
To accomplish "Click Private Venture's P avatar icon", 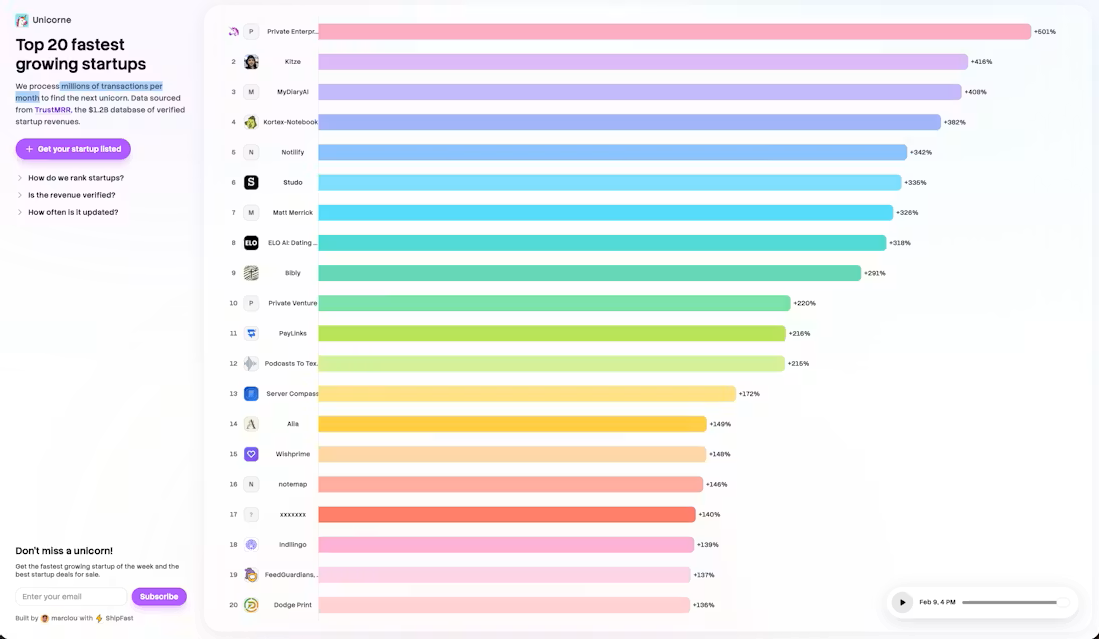I will click(251, 303).
